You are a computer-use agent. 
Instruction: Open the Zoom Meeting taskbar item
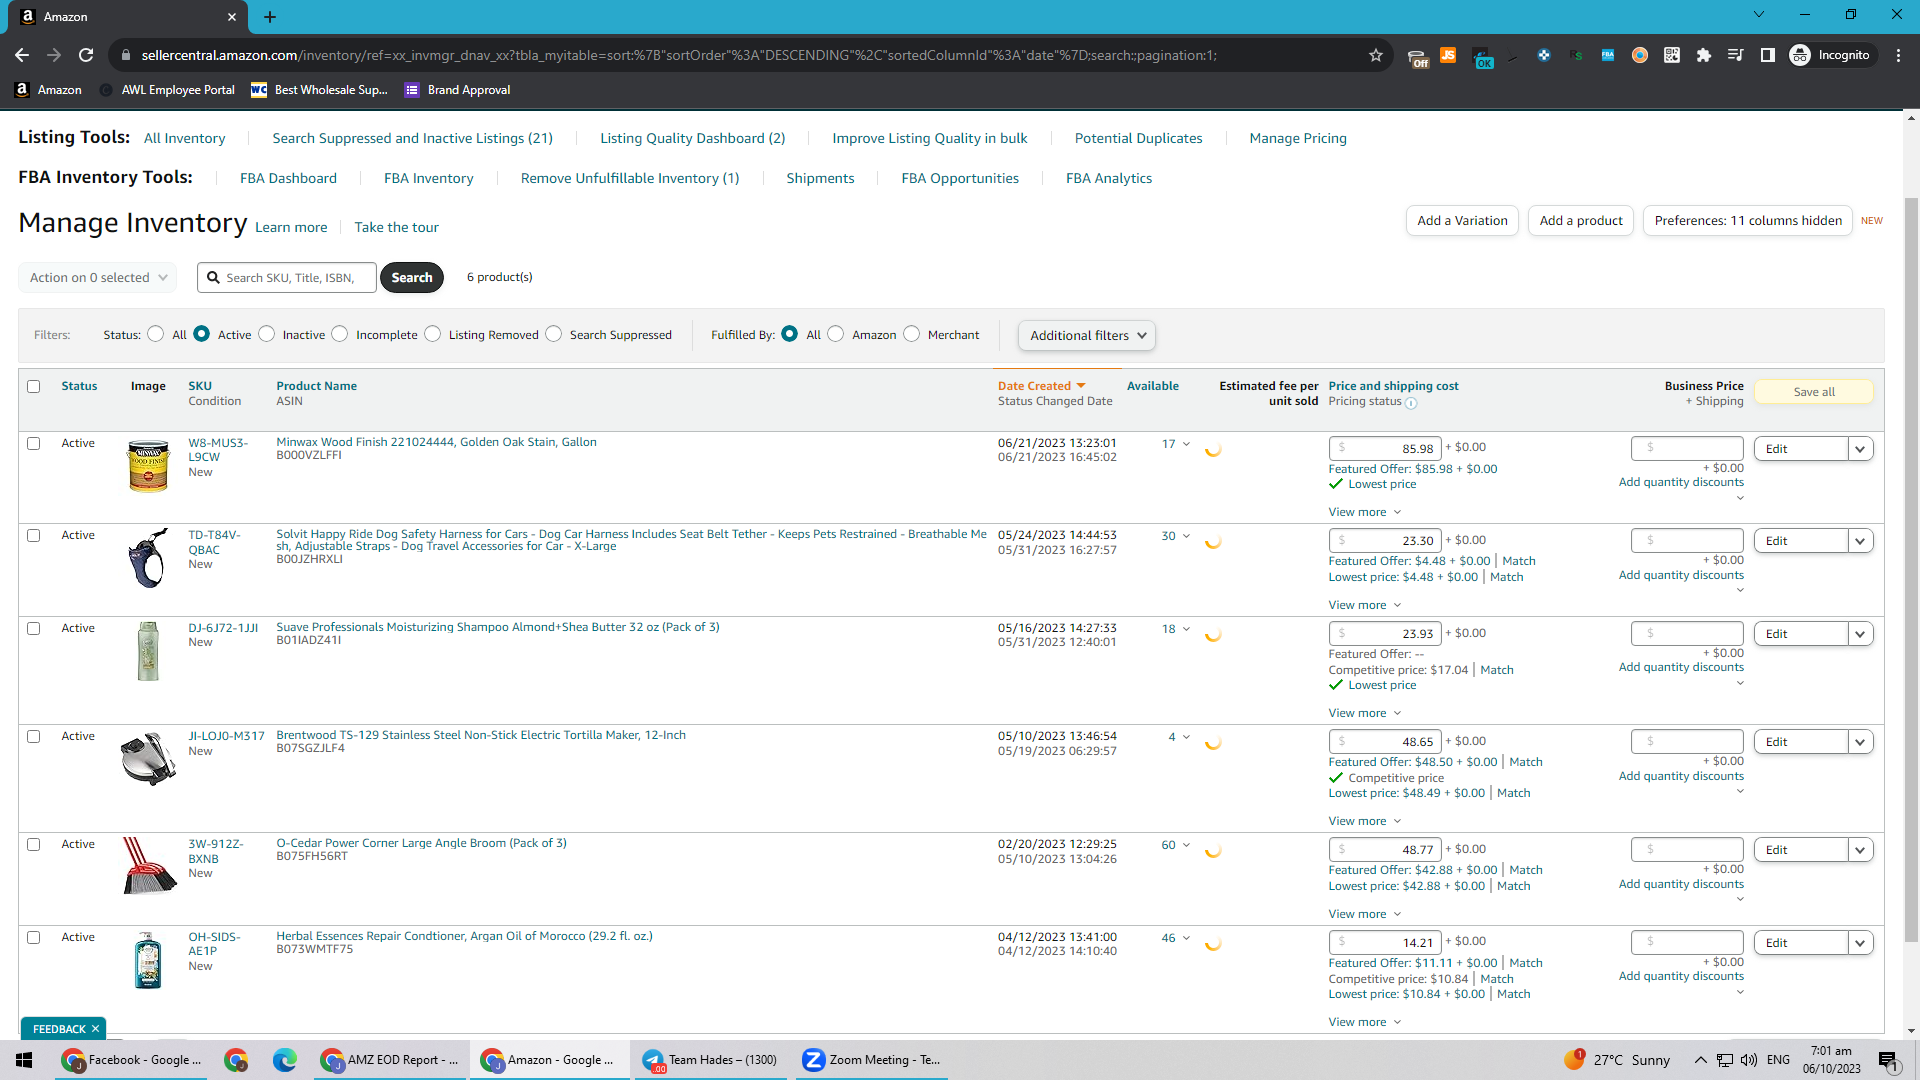point(872,1060)
